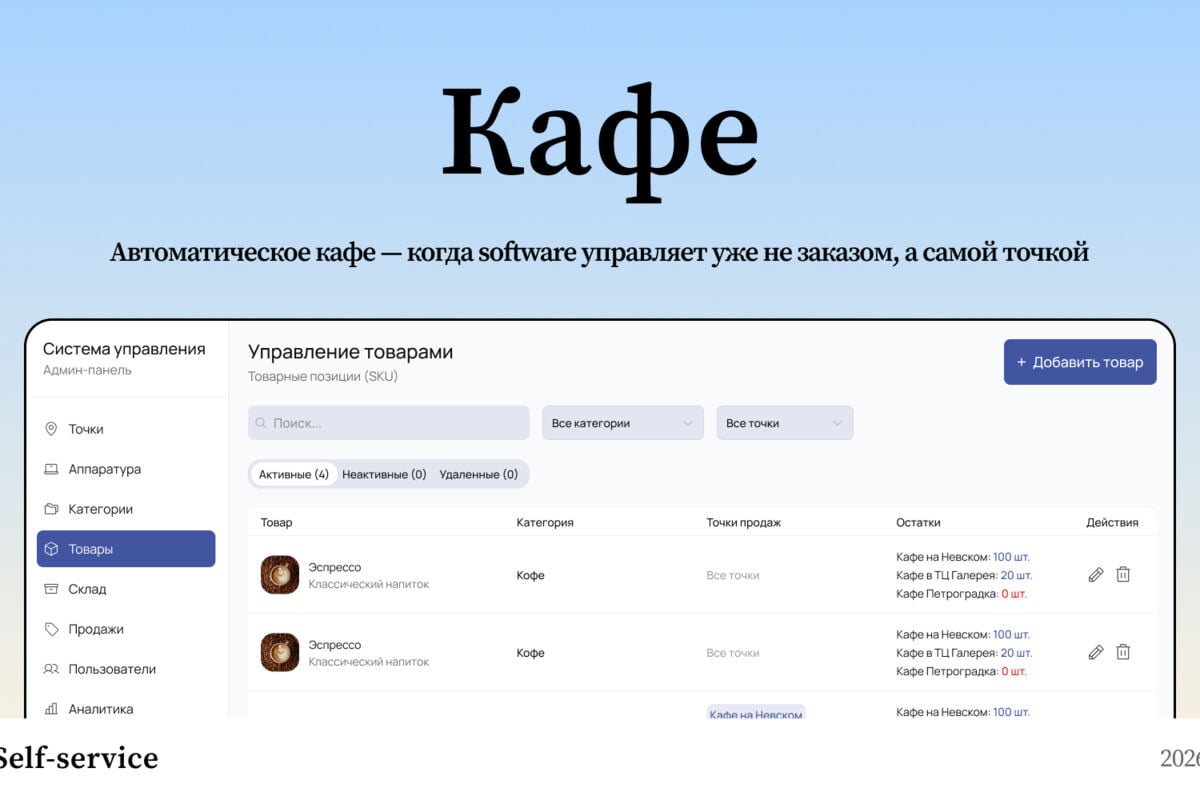Click the Добавить товар button
This screenshot has width=1200, height=800.
point(1080,362)
